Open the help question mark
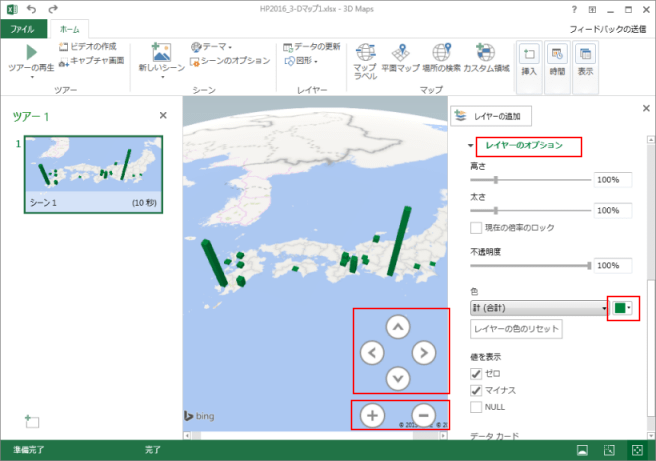 pyautogui.click(x=574, y=9)
